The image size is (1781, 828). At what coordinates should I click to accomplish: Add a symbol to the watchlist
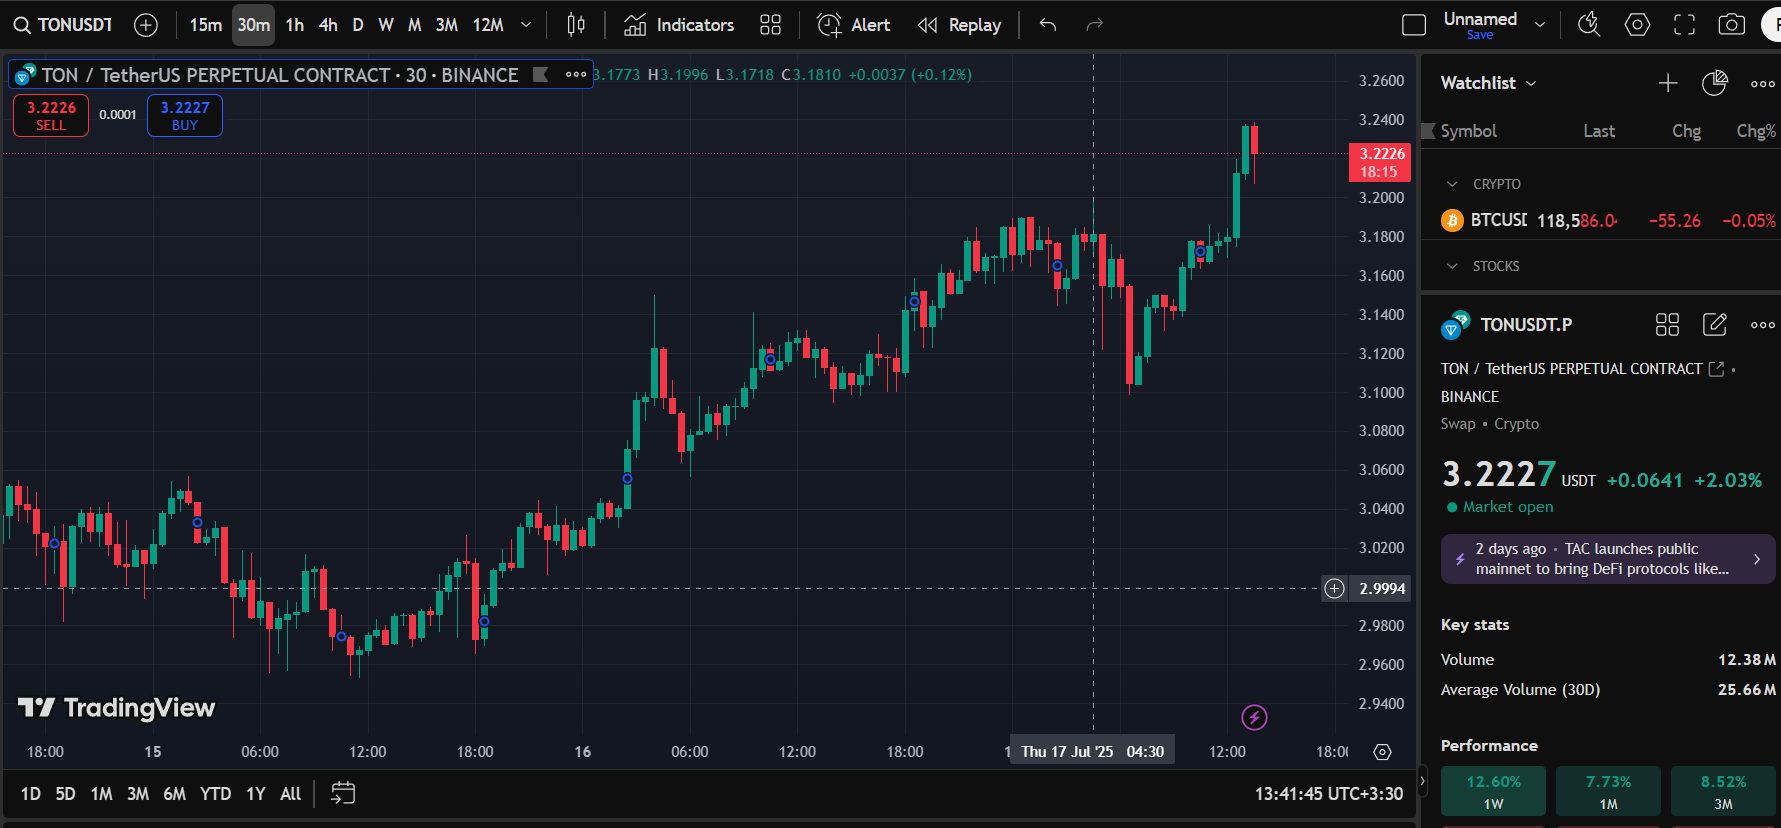point(1668,83)
